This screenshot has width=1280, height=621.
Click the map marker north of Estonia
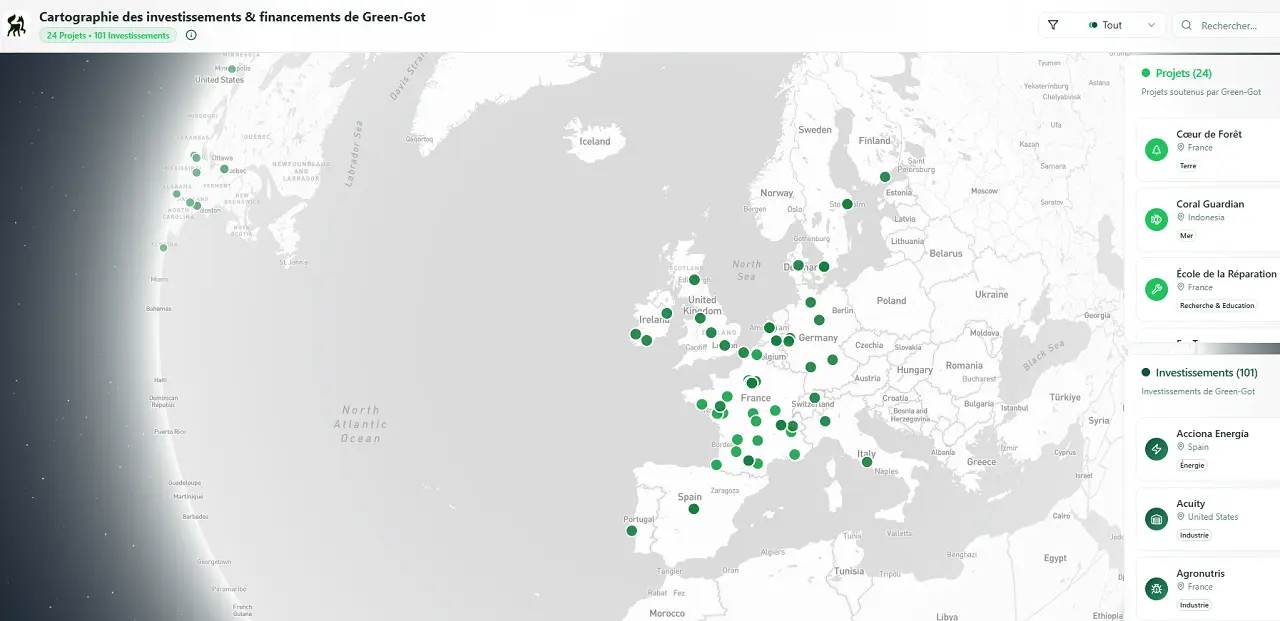[x=885, y=177]
